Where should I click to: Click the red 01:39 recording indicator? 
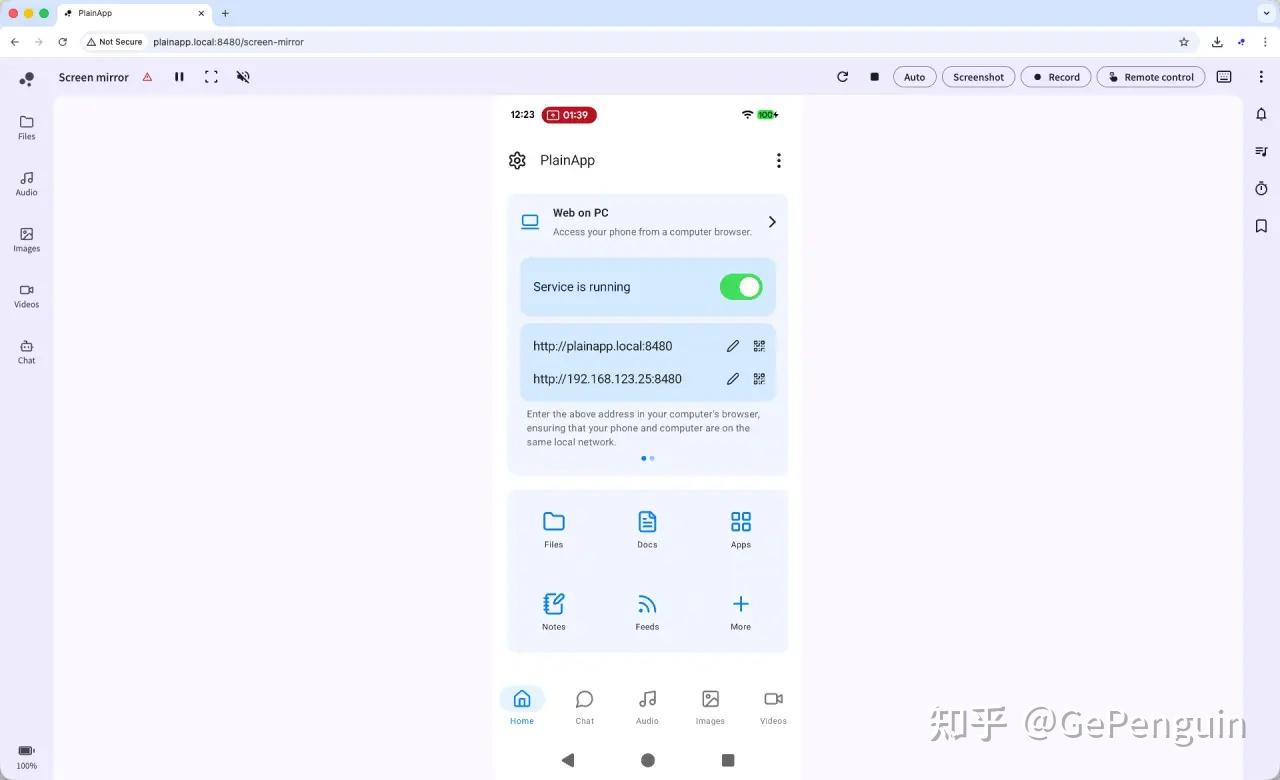point(569,115)
